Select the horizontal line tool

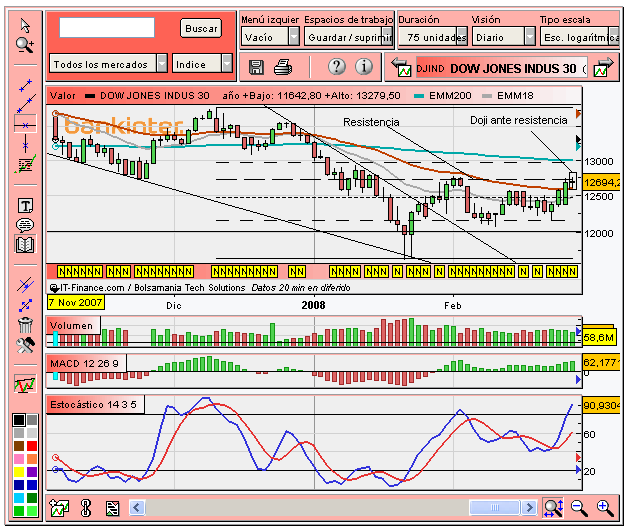point(25,125)
